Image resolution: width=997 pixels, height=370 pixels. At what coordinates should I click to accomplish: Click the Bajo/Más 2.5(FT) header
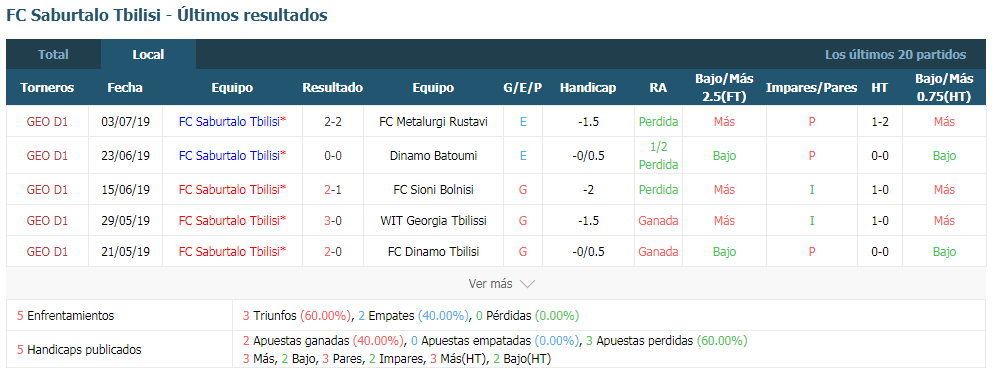tap(724, 88)
